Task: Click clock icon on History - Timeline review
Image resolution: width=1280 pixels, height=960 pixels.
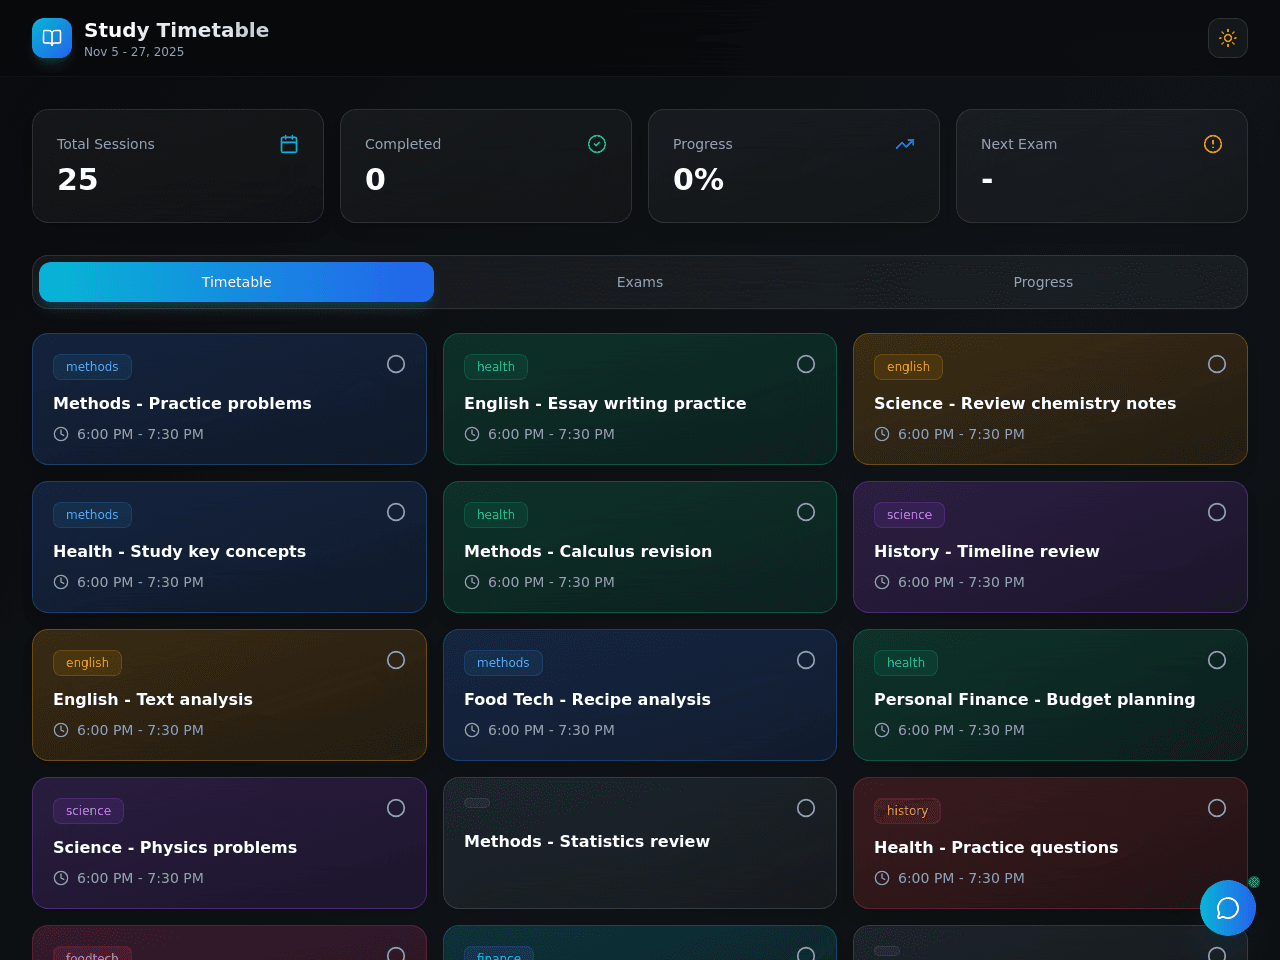Action: (882, 582)
